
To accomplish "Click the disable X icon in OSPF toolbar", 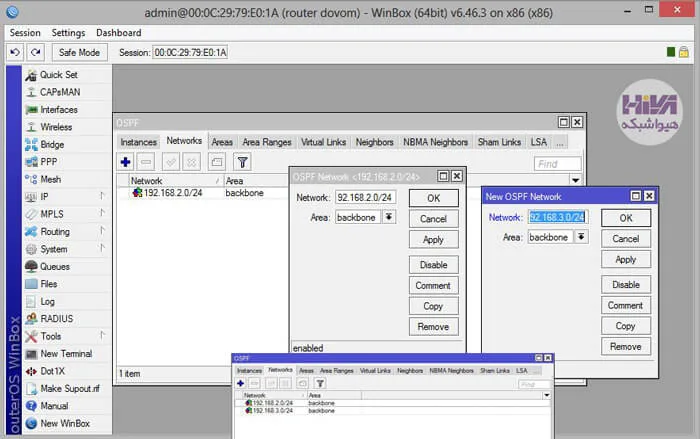I will tap(192, 162).
